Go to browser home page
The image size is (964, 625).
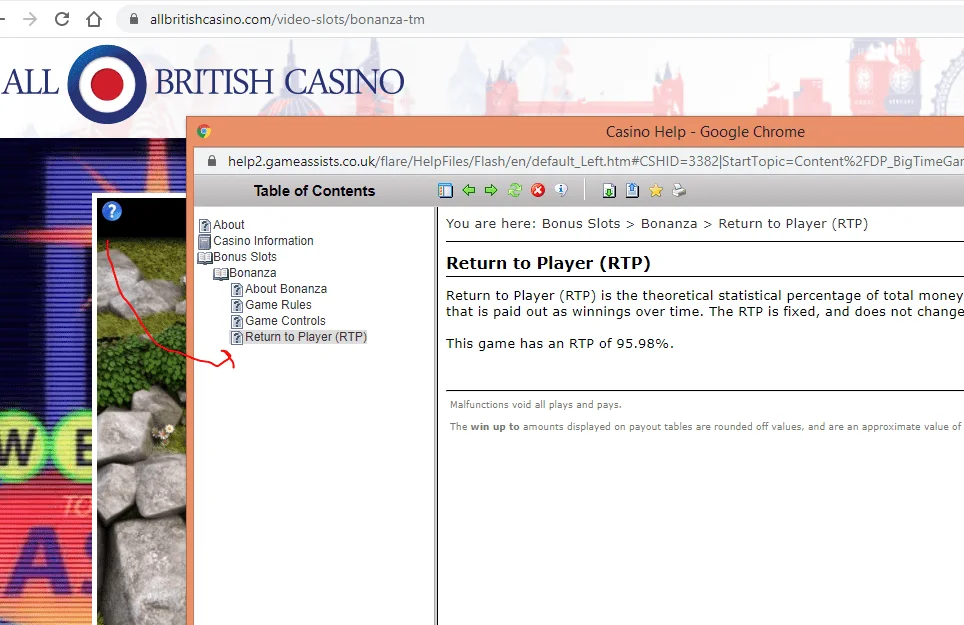click(x=94, y=19)
